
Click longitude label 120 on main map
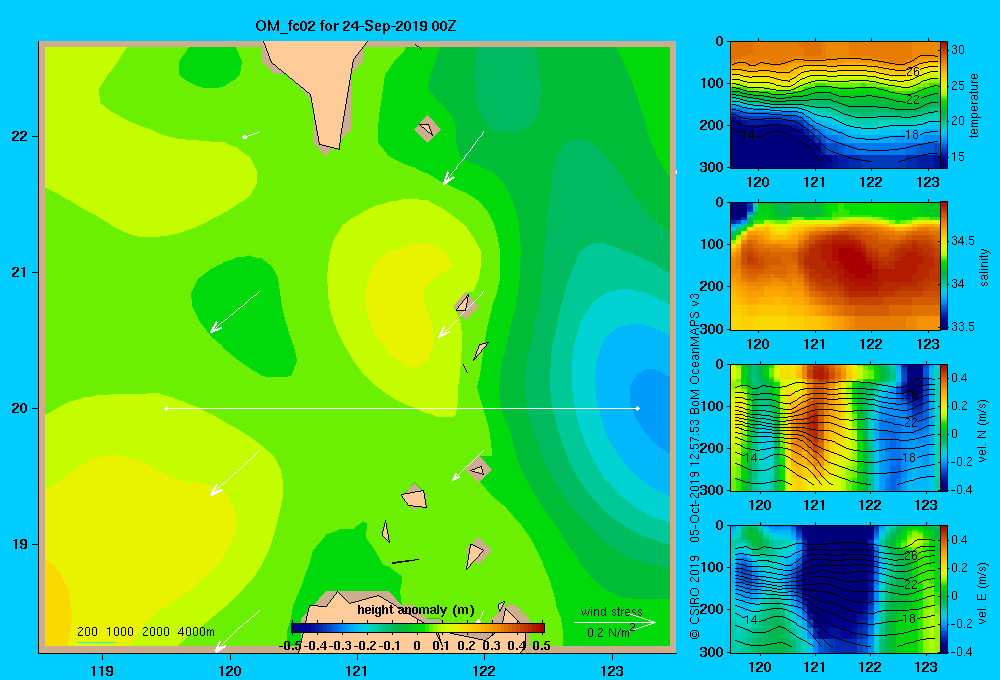click(x=230, y=670)
